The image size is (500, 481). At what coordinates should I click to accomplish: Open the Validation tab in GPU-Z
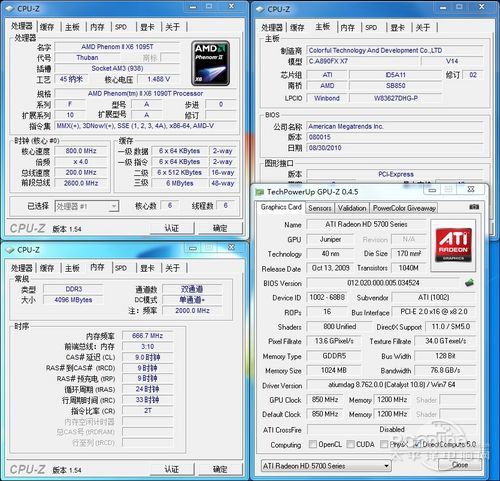point(352,208)
